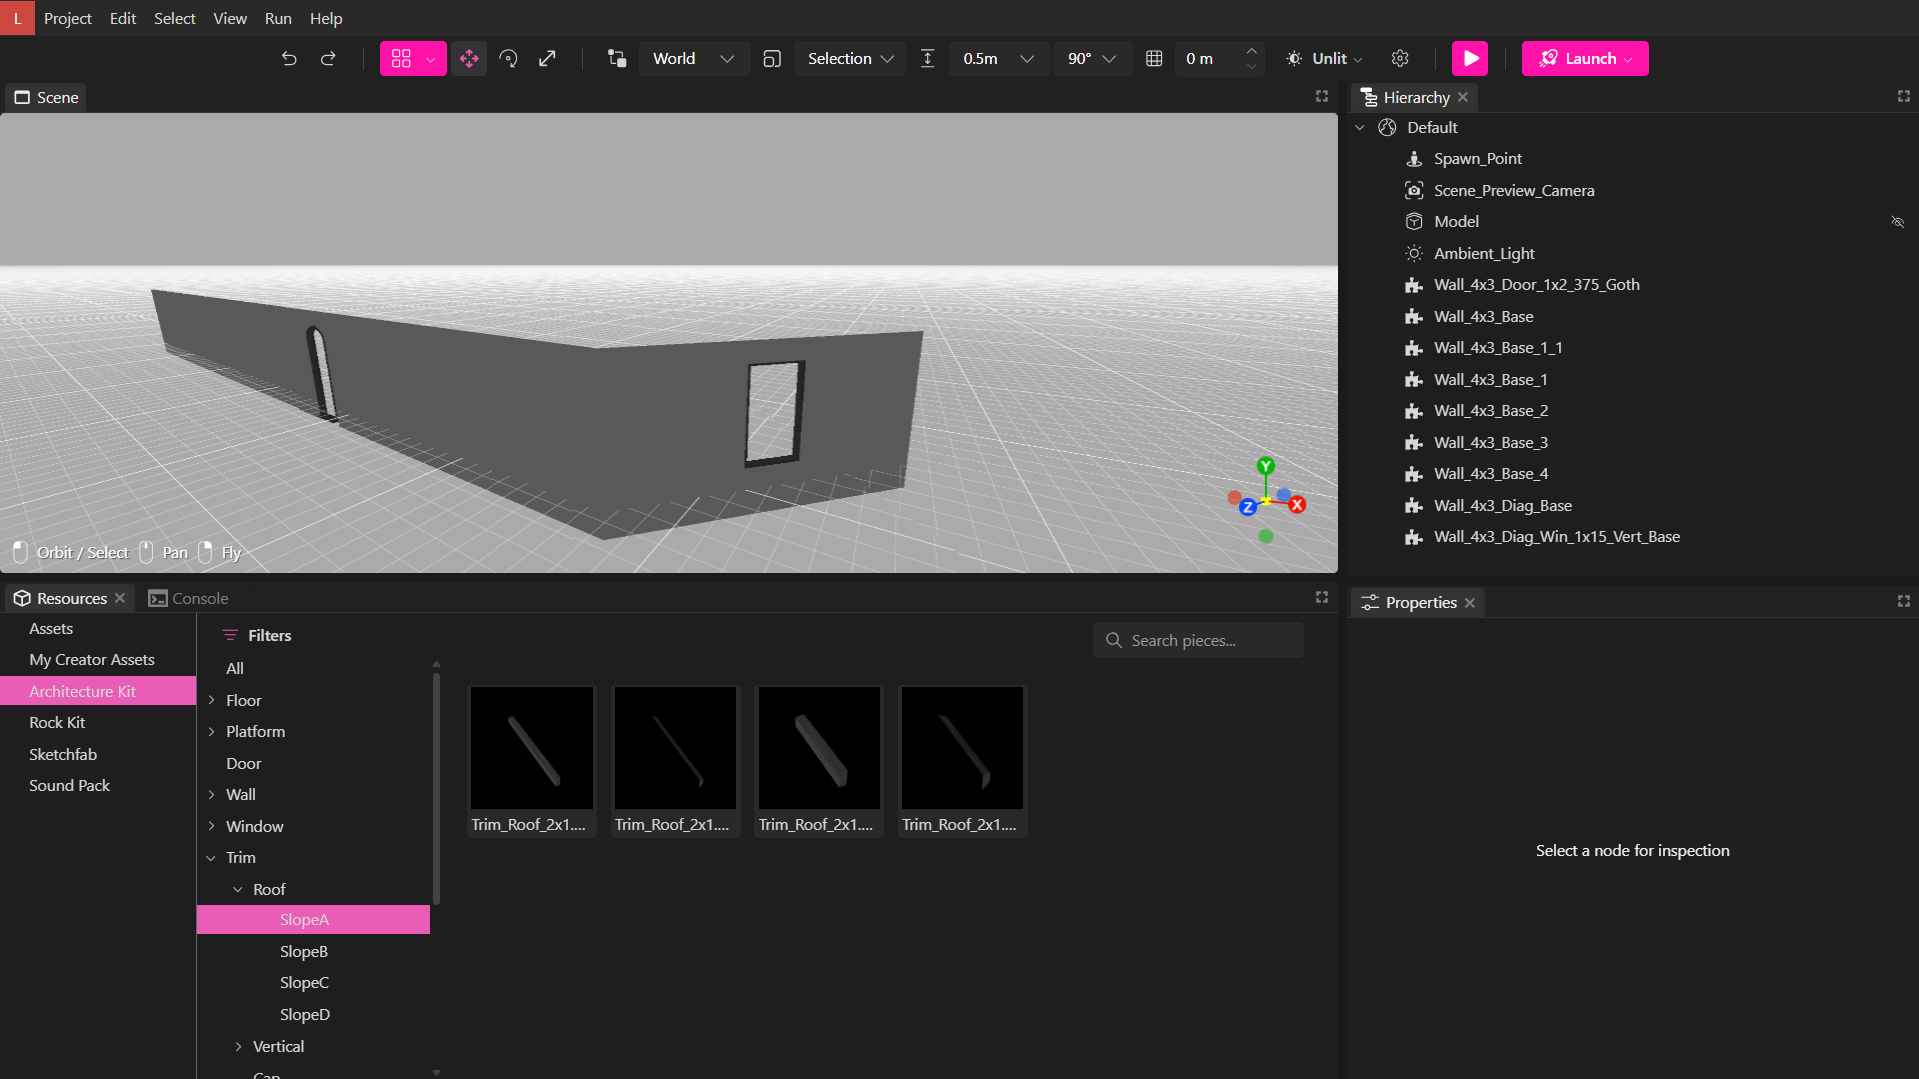This screenshot has width=1919, height=1079.
Task: Undo the last action
Action: coord(289,59)
